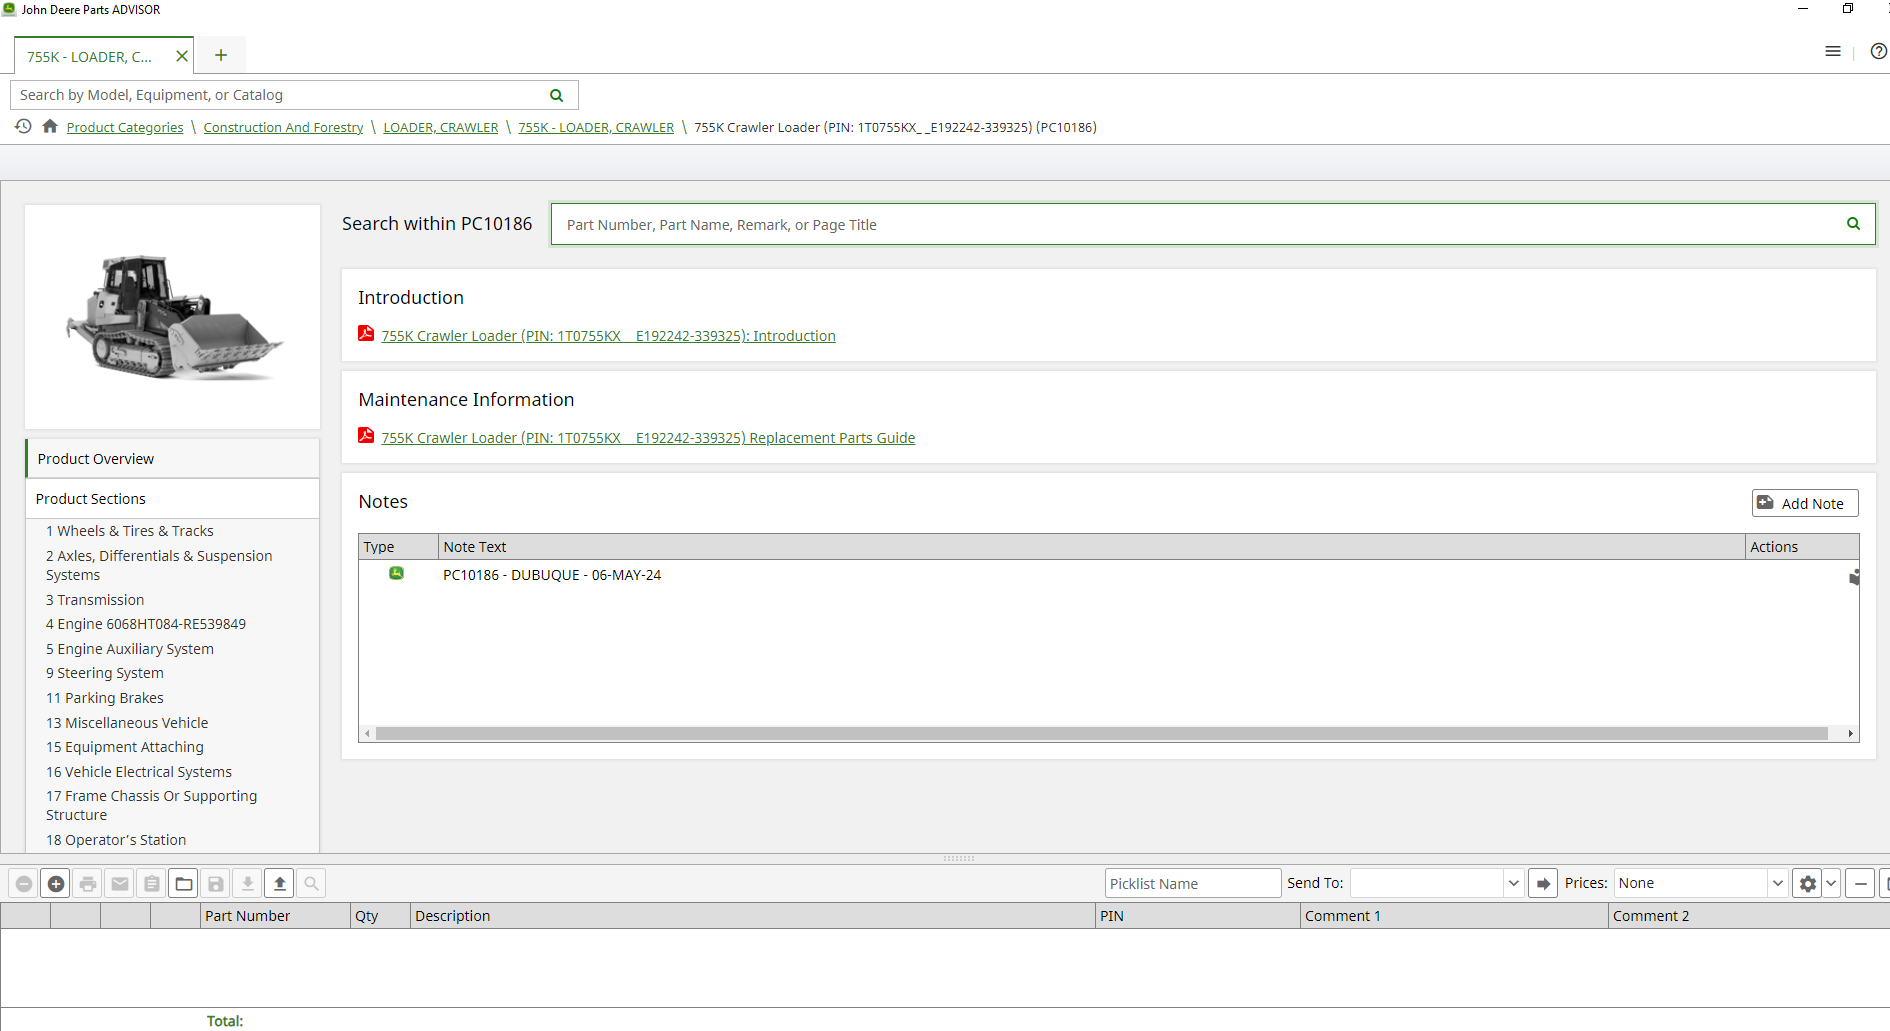Image resolution: width=1890 pixels, height=1031 pixels.
Task: Click the magnifier icon in picklist toolbar
Action: click(312, 884)
